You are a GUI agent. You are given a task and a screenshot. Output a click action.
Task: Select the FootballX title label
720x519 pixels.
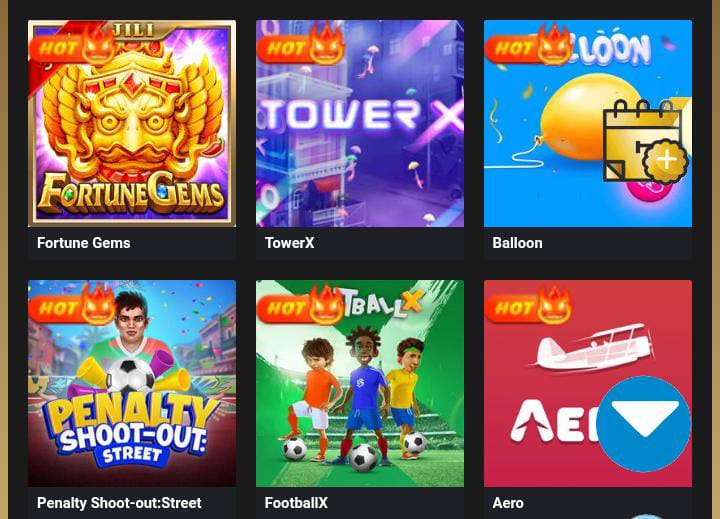pos(296,503)
